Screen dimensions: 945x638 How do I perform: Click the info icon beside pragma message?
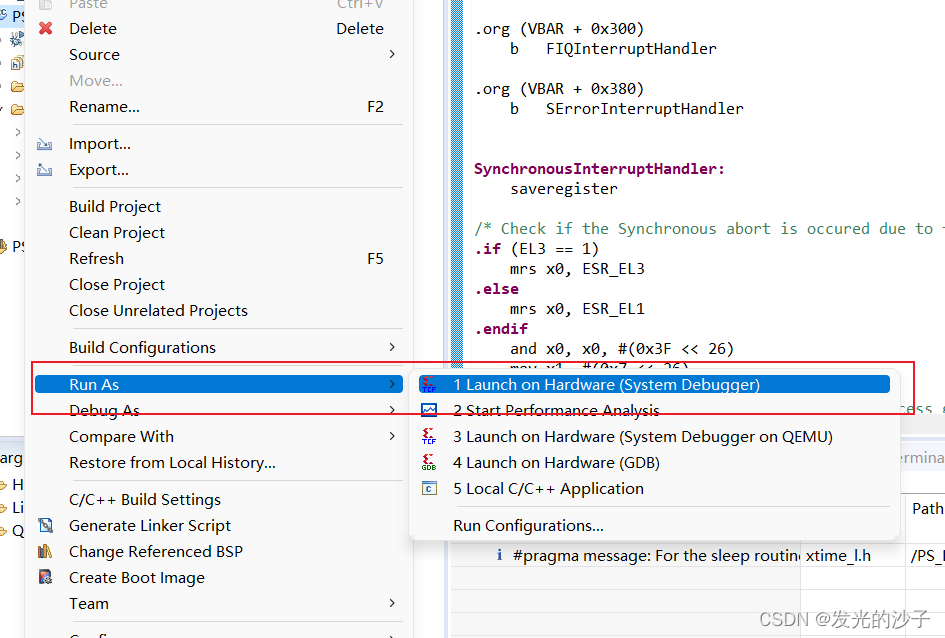pyautogui.click(x=499, y=555)
